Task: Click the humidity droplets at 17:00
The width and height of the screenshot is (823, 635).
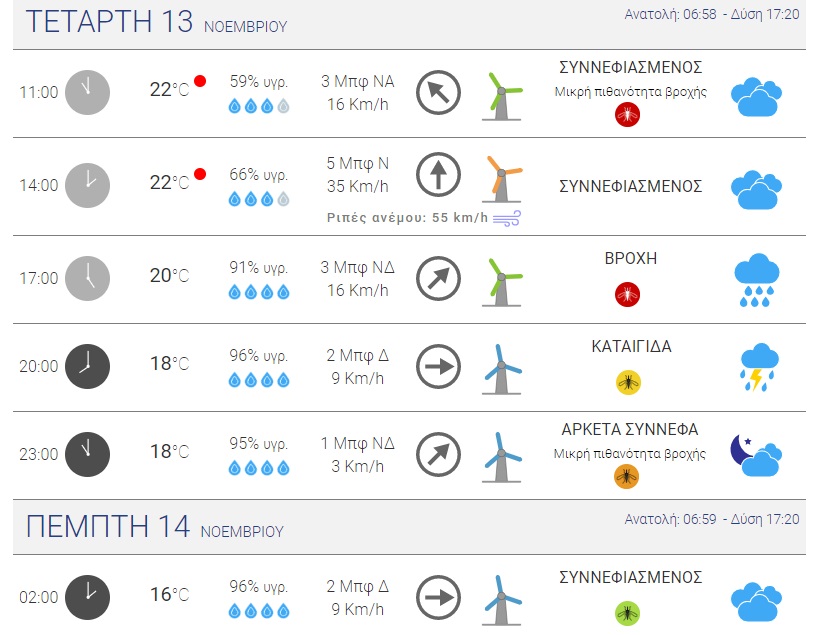Action: pos(259,293)
